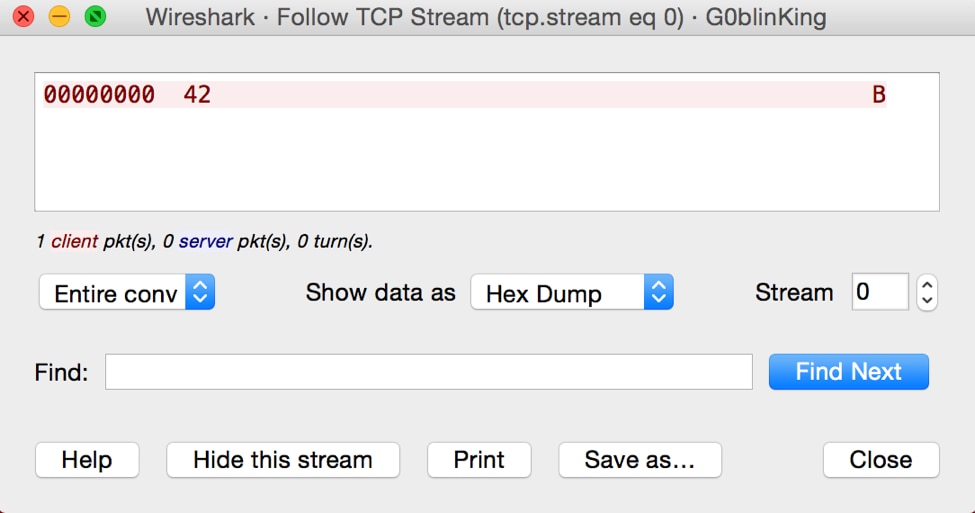
Task: Click Hide this stream
Action: (x=283, y=460)
